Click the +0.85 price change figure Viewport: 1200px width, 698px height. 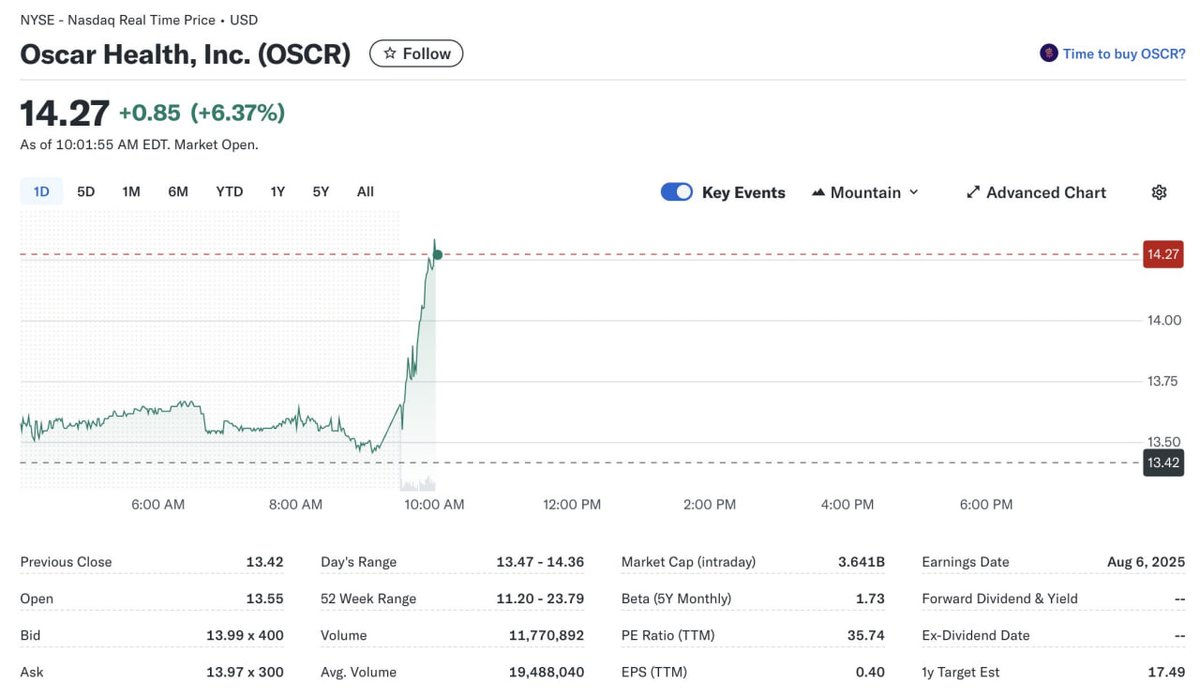tap(150, 113)
